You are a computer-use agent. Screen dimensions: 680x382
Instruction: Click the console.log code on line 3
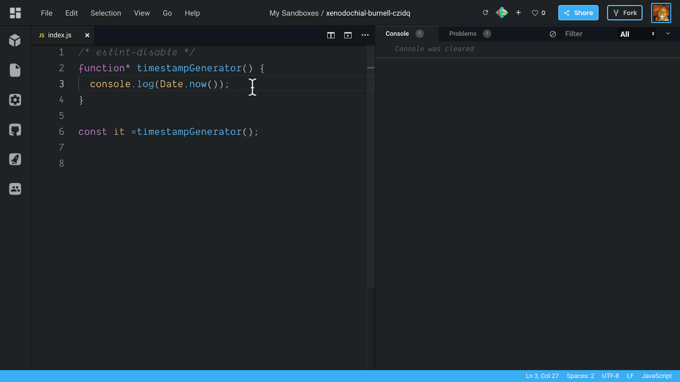(x=160, y=84)
